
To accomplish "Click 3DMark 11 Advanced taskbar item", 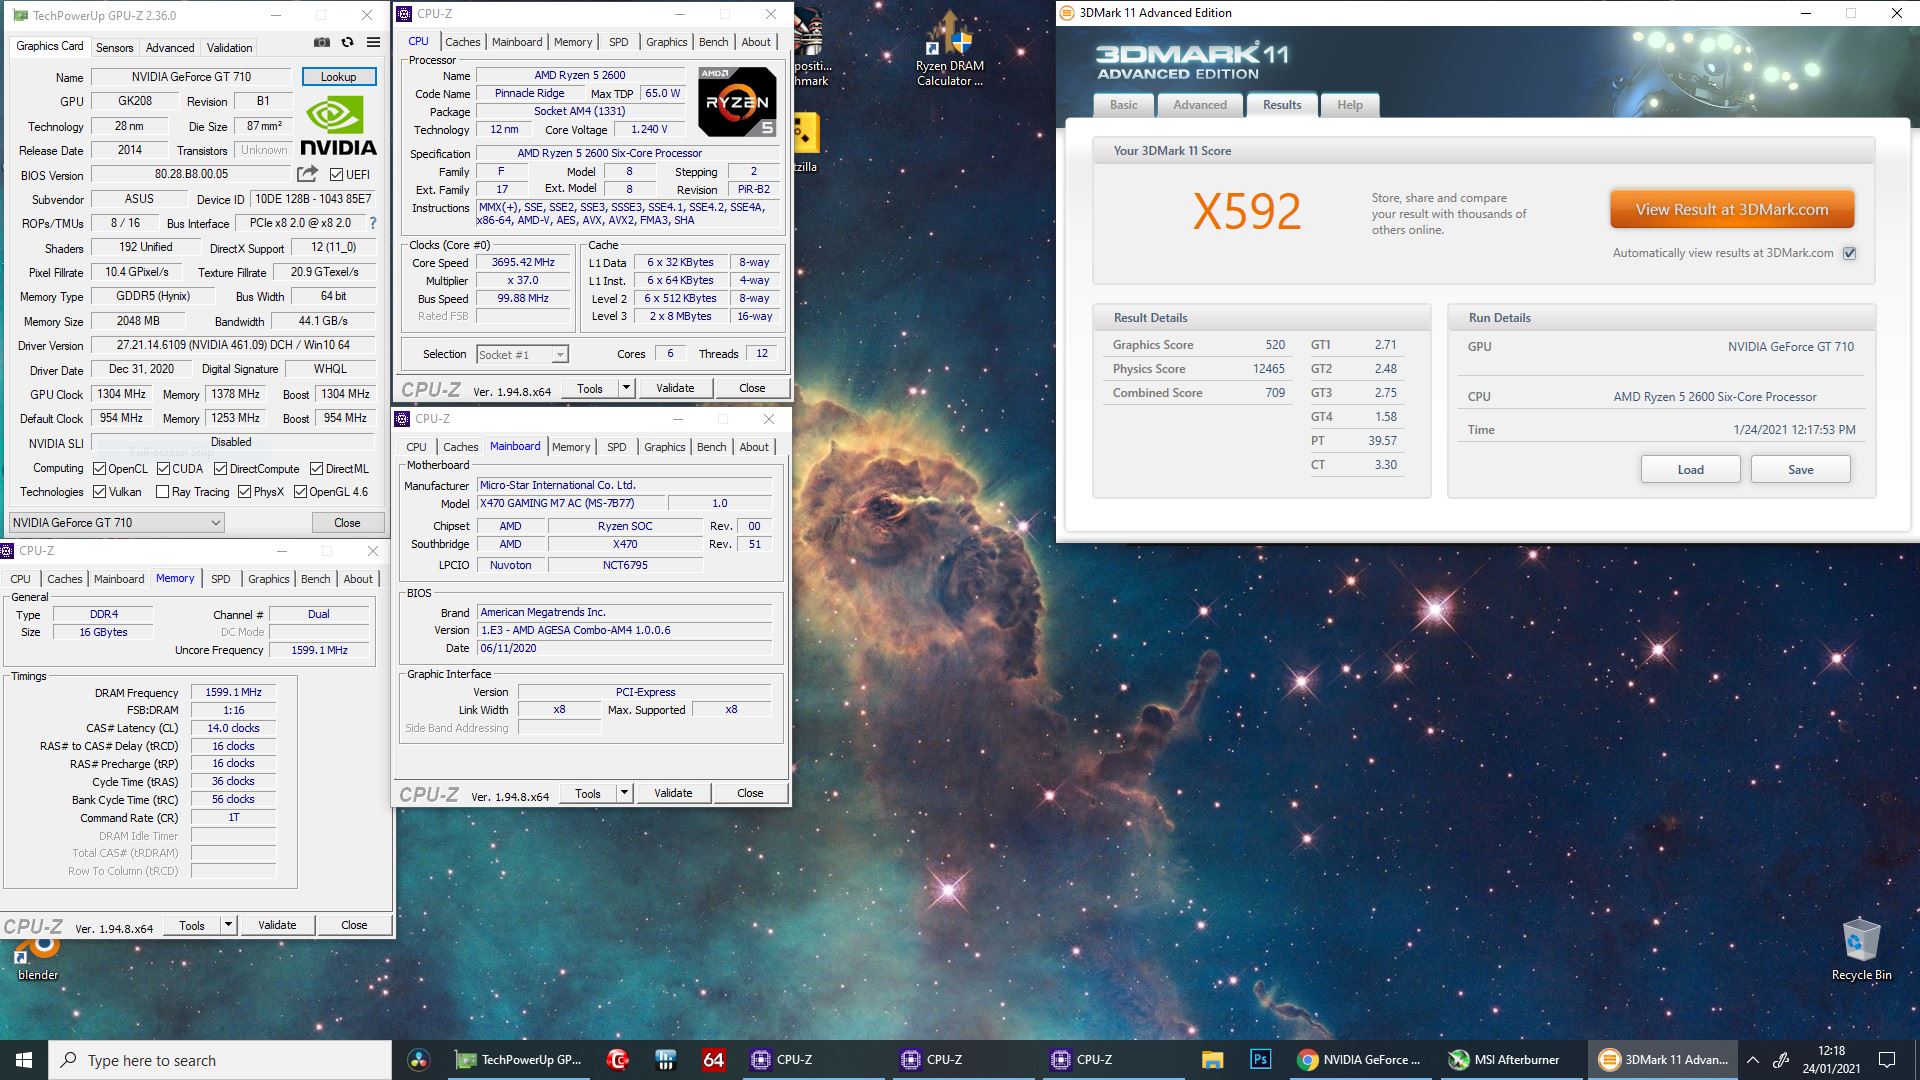I will 1663,1060.
